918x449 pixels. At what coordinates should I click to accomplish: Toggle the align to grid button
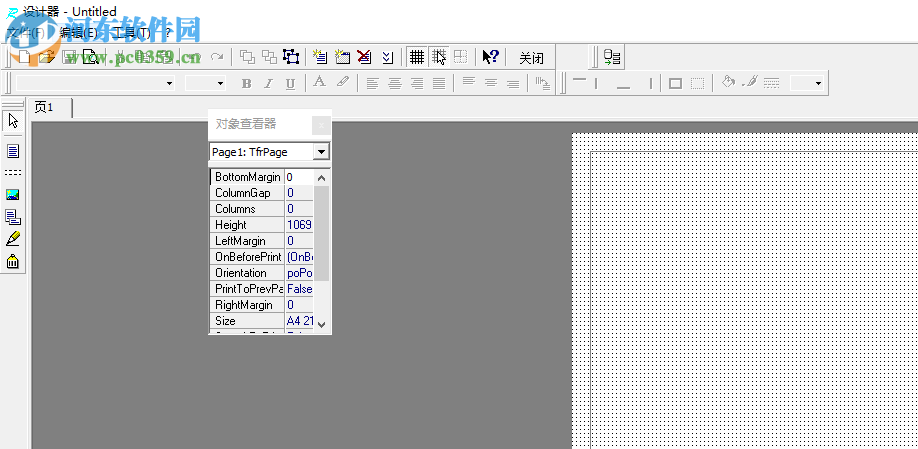(x=439, y=57)
